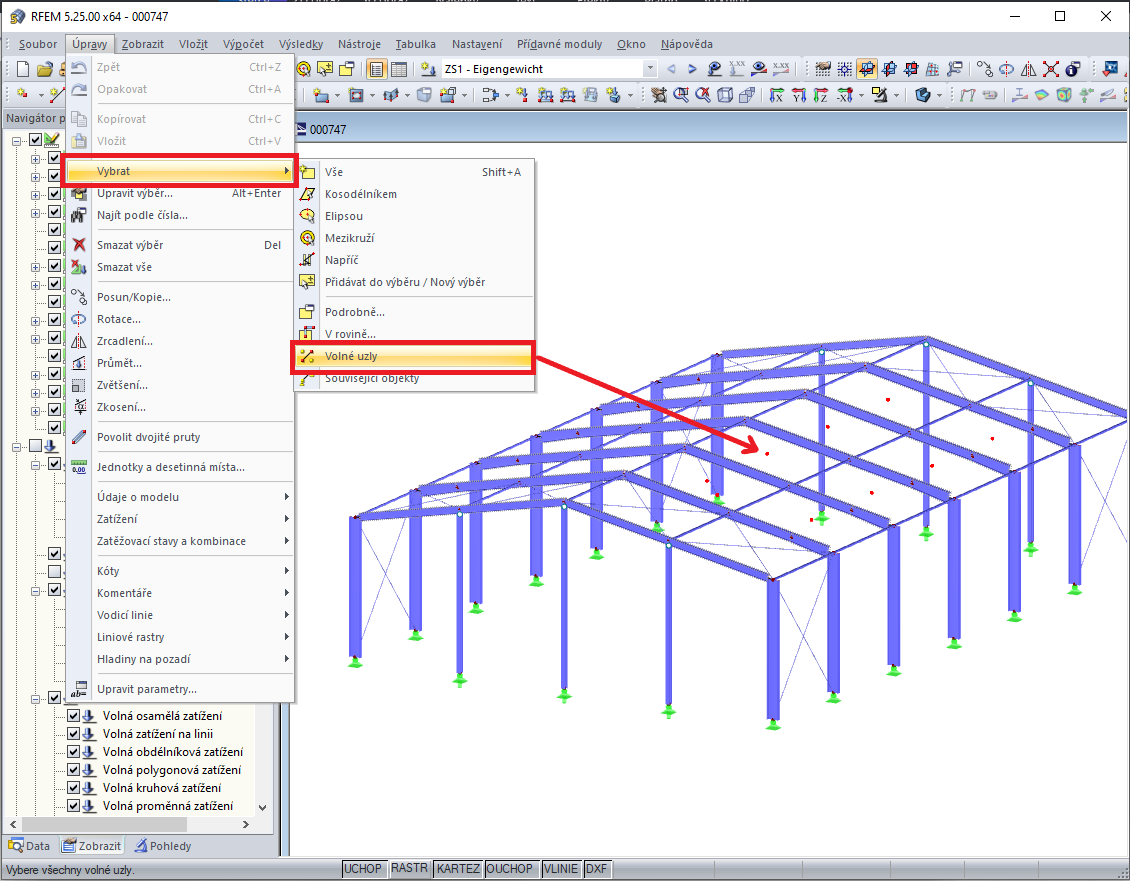1130x881 pixels.
Task: Open the Výsledky menu
Action: [x=301, y=44]
